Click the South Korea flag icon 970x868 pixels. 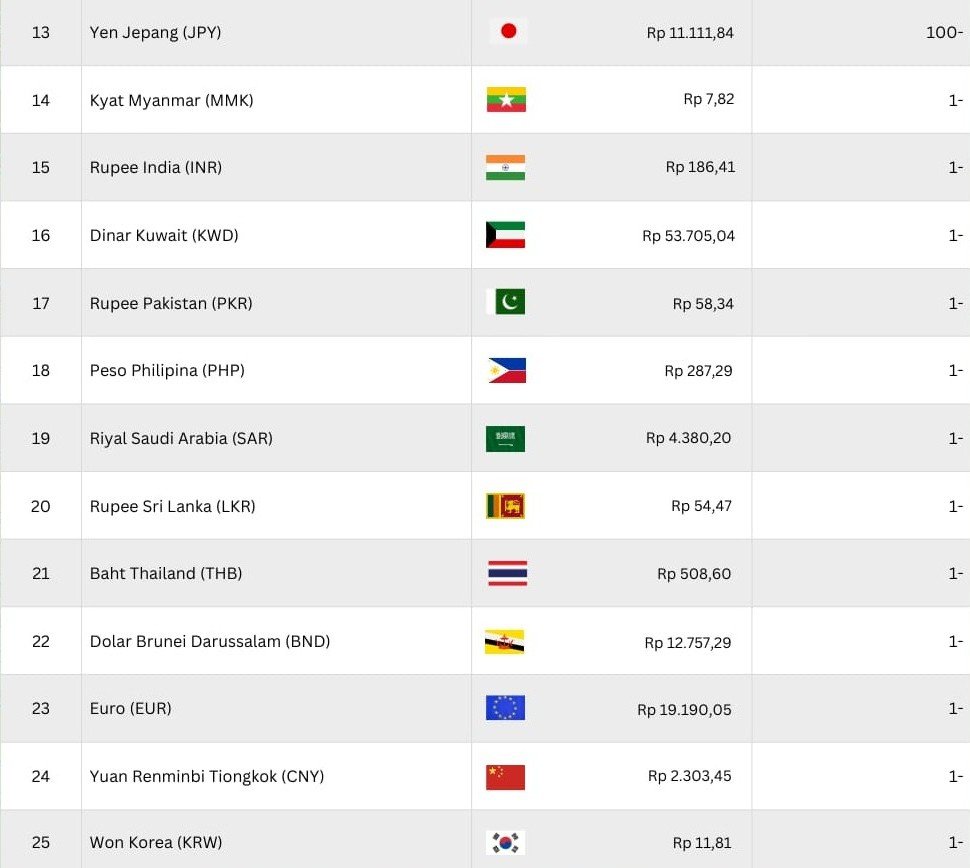506,843
